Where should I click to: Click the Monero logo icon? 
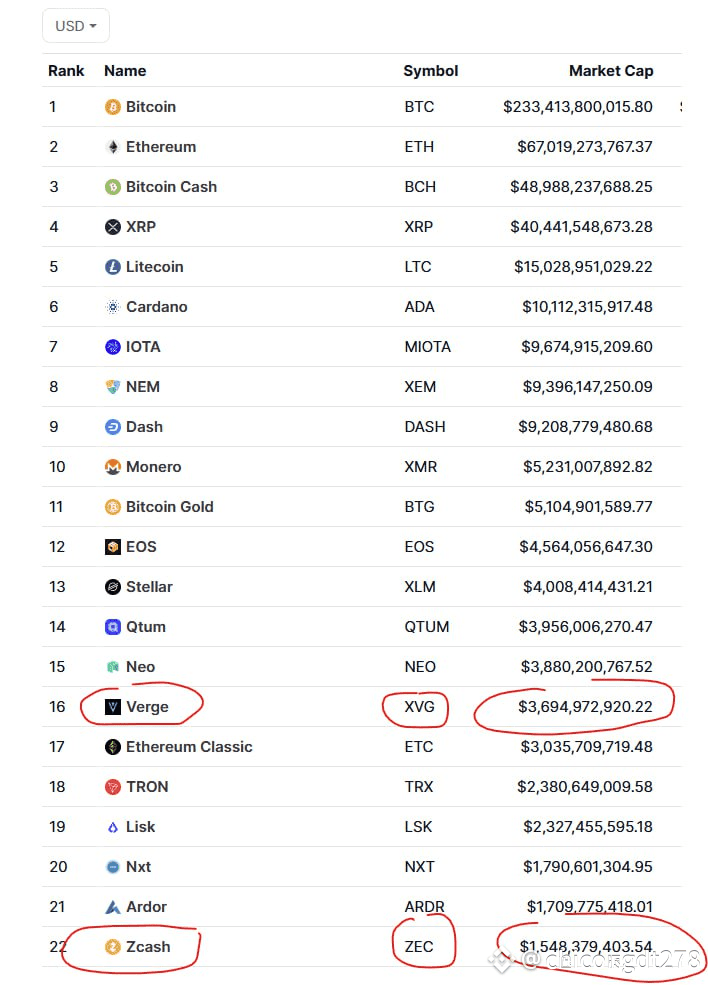113,467
